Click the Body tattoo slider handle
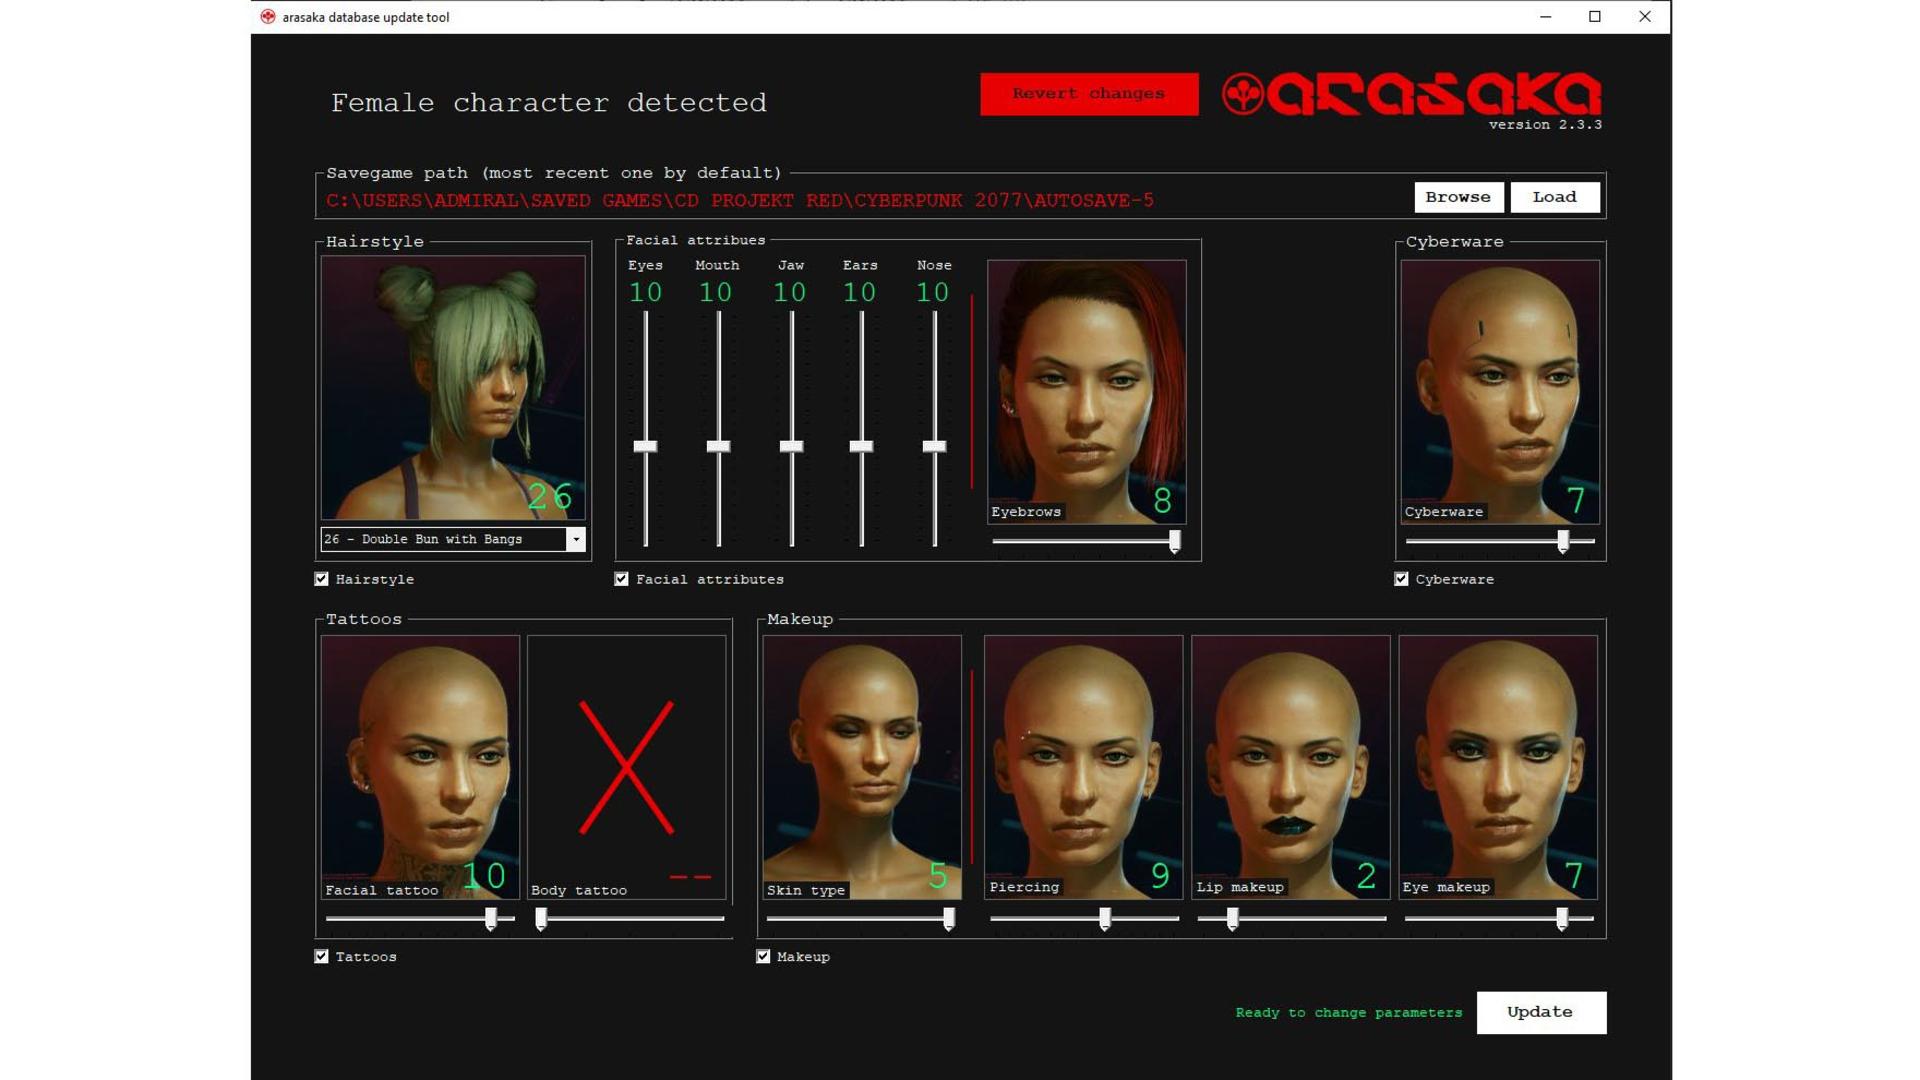 point(541,919)
